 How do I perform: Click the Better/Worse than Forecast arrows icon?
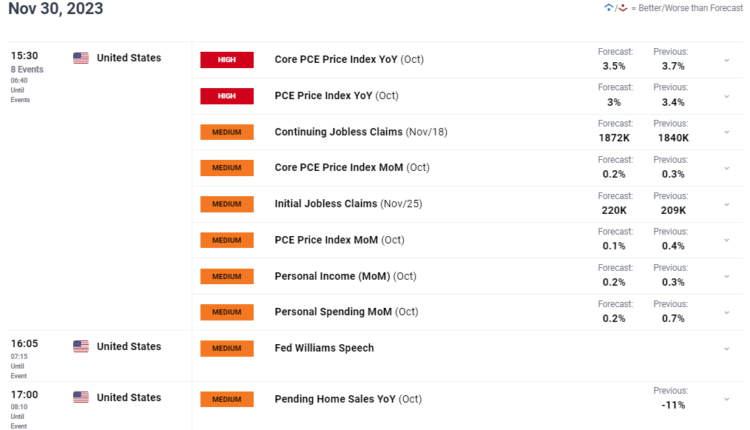615,8
